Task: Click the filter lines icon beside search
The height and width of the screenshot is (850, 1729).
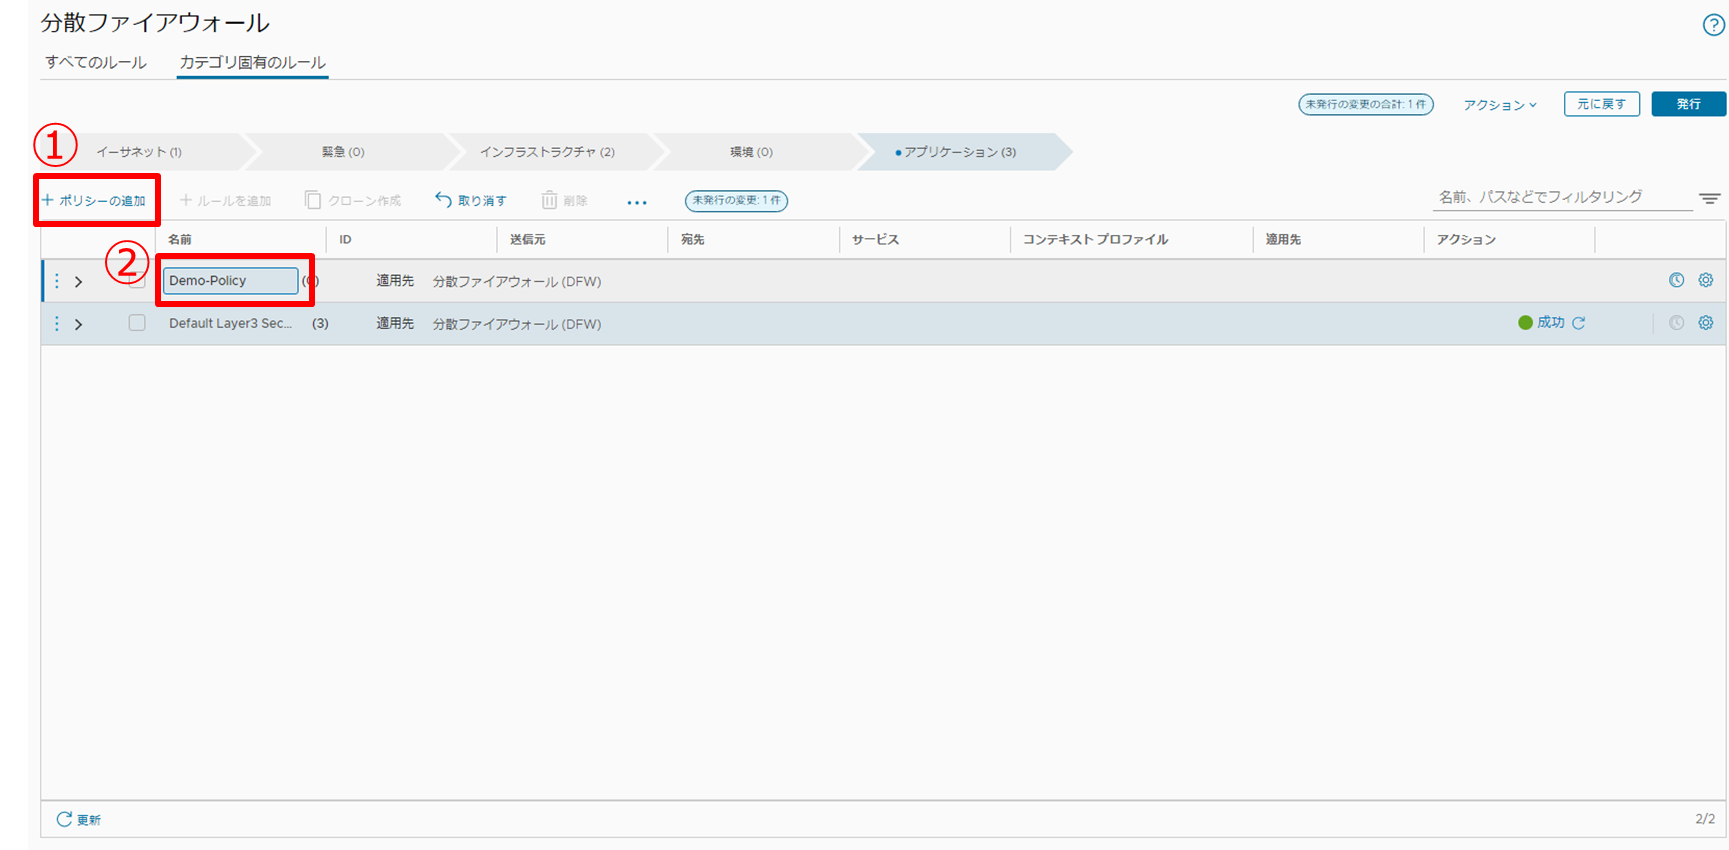Action: (x=1709, y=199)
